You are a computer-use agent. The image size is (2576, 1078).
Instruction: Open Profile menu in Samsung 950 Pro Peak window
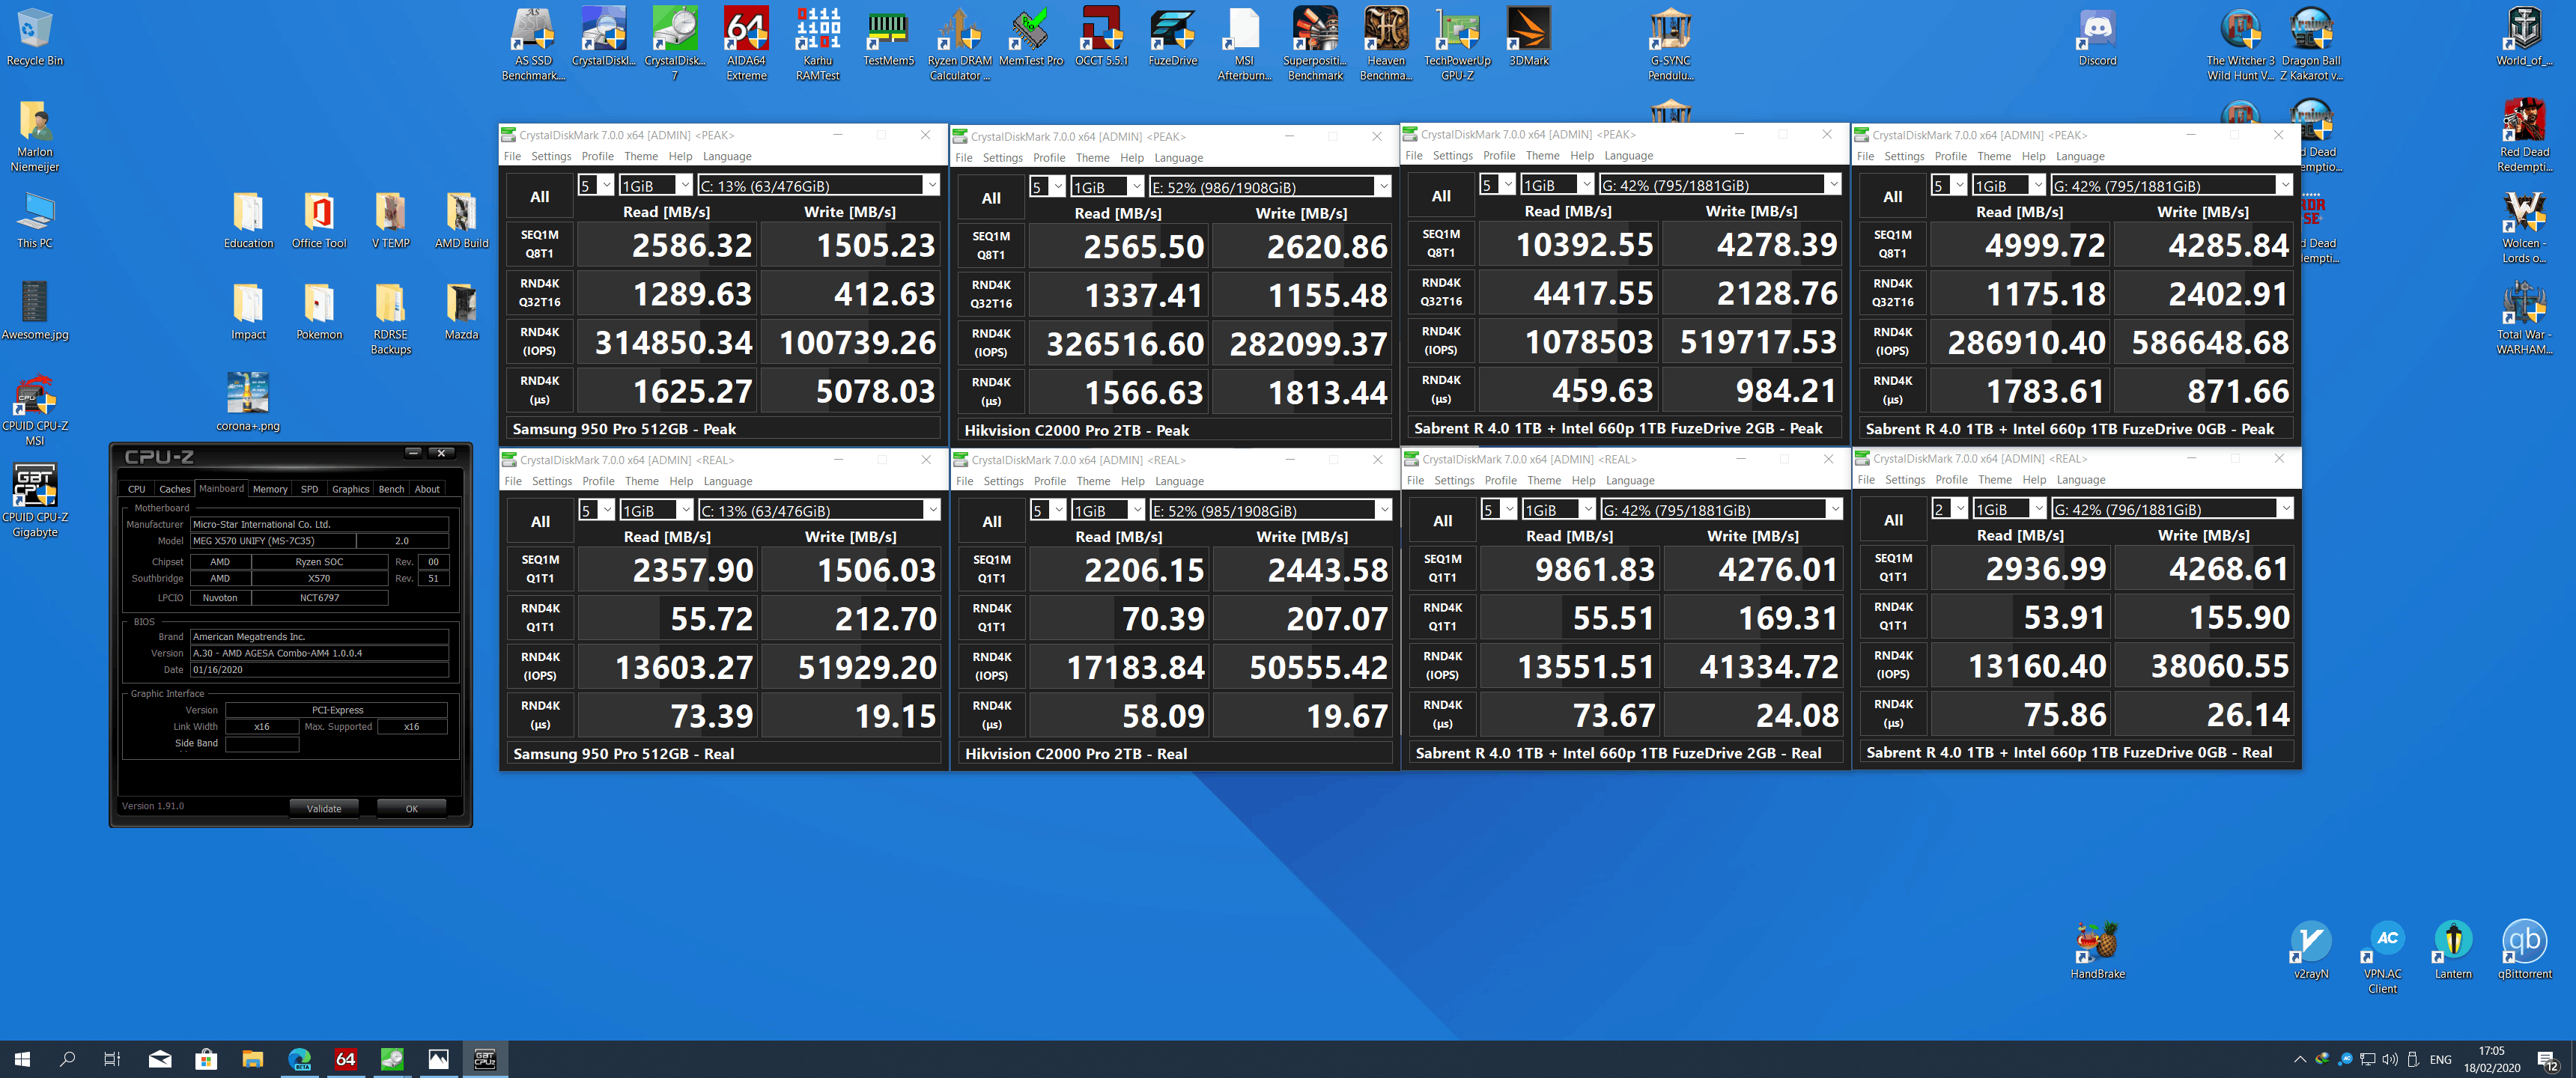click(x=597, y=156)
